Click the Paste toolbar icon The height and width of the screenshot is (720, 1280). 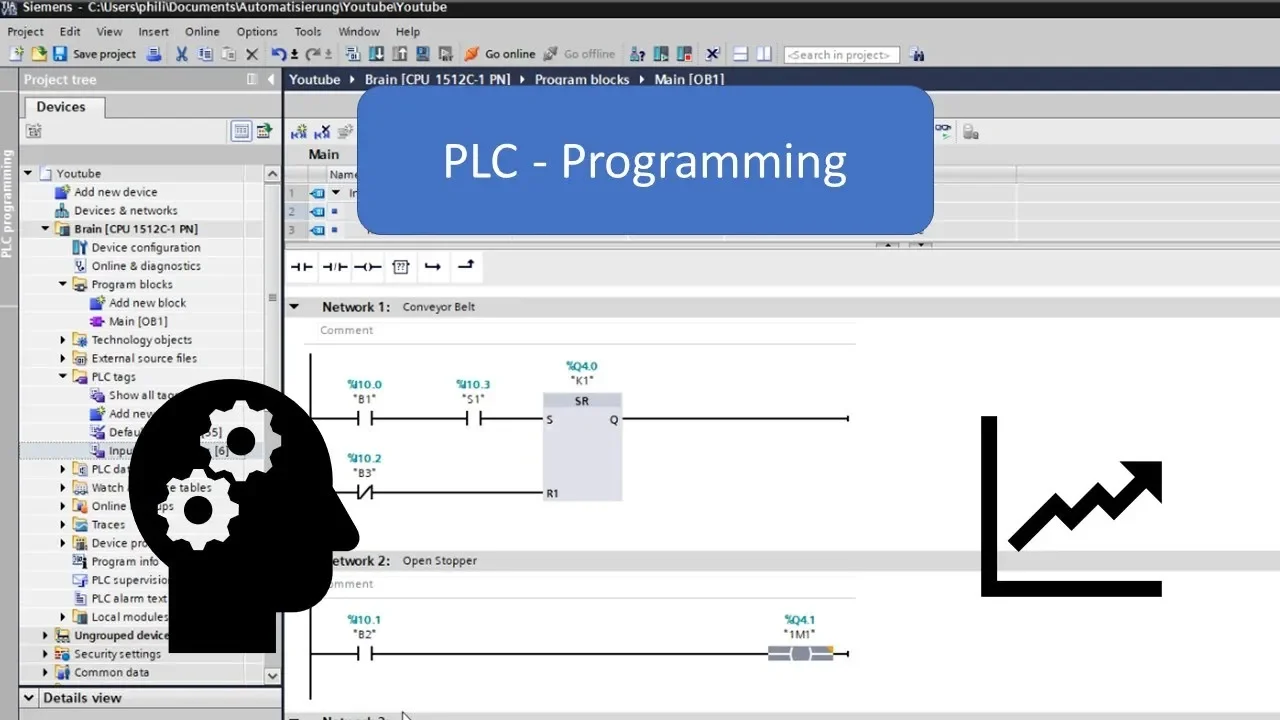pos(229,54)
